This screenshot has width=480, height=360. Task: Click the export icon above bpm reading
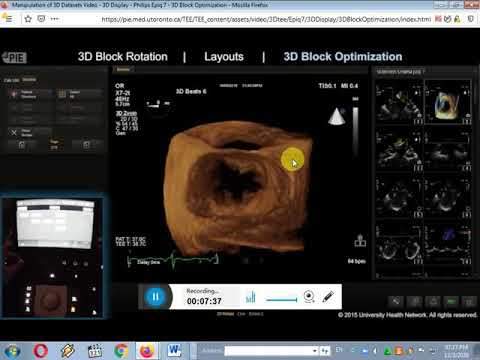(x=360, y=240)
